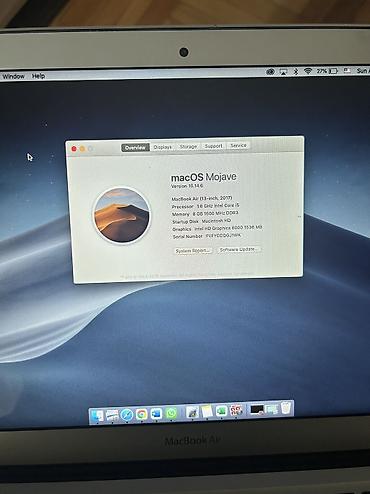Open the Dock app left of Notes
370x494 pixels.
coord(192,412)
